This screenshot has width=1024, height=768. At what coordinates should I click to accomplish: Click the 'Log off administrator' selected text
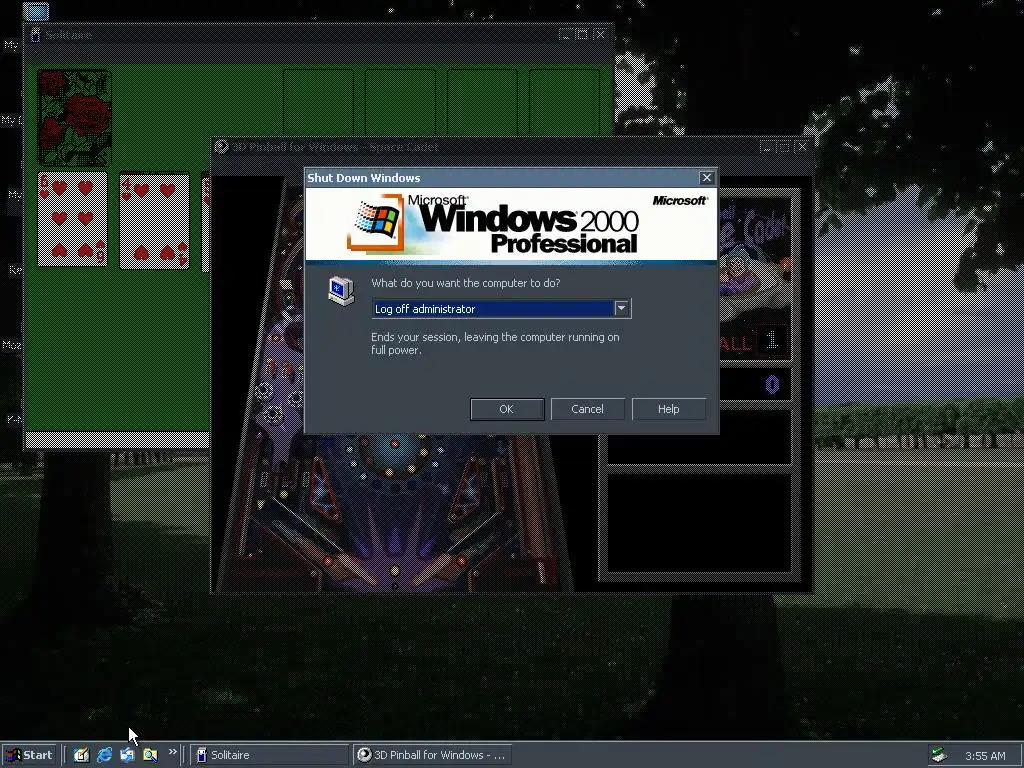pos(425,309)
